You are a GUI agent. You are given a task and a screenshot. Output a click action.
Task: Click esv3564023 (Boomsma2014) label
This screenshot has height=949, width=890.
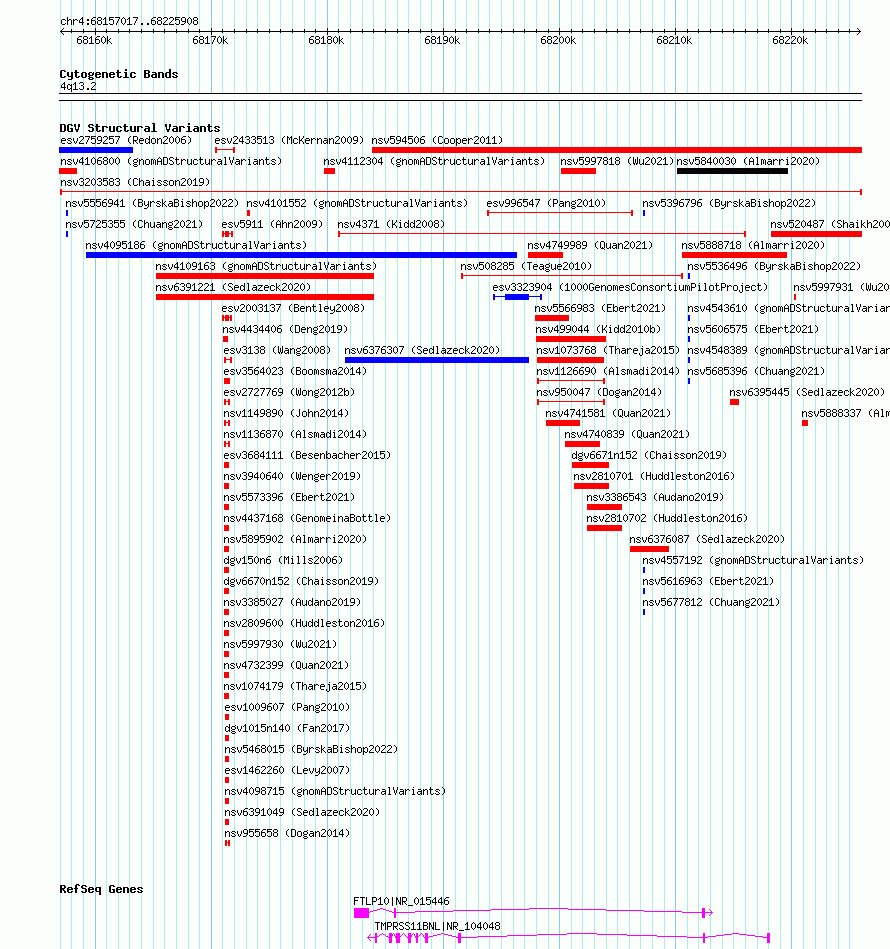[295, 371]
